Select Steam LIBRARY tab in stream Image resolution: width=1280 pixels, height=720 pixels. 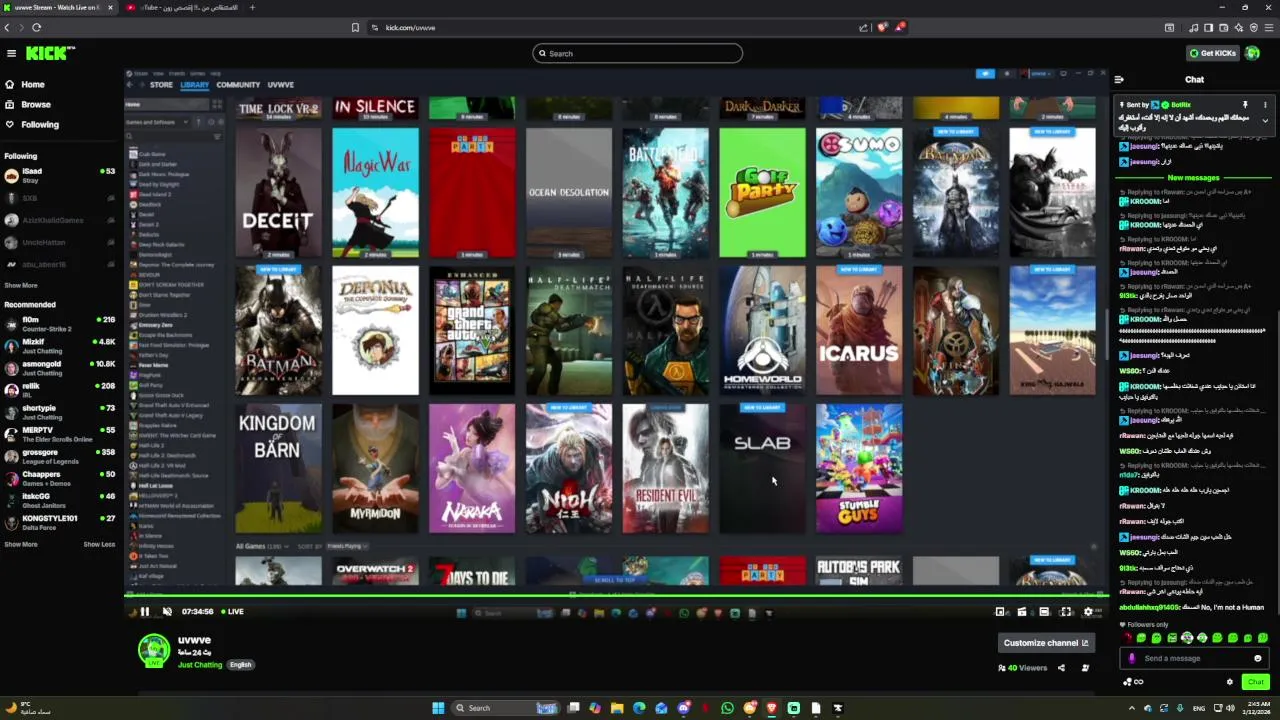click(194, 85)
